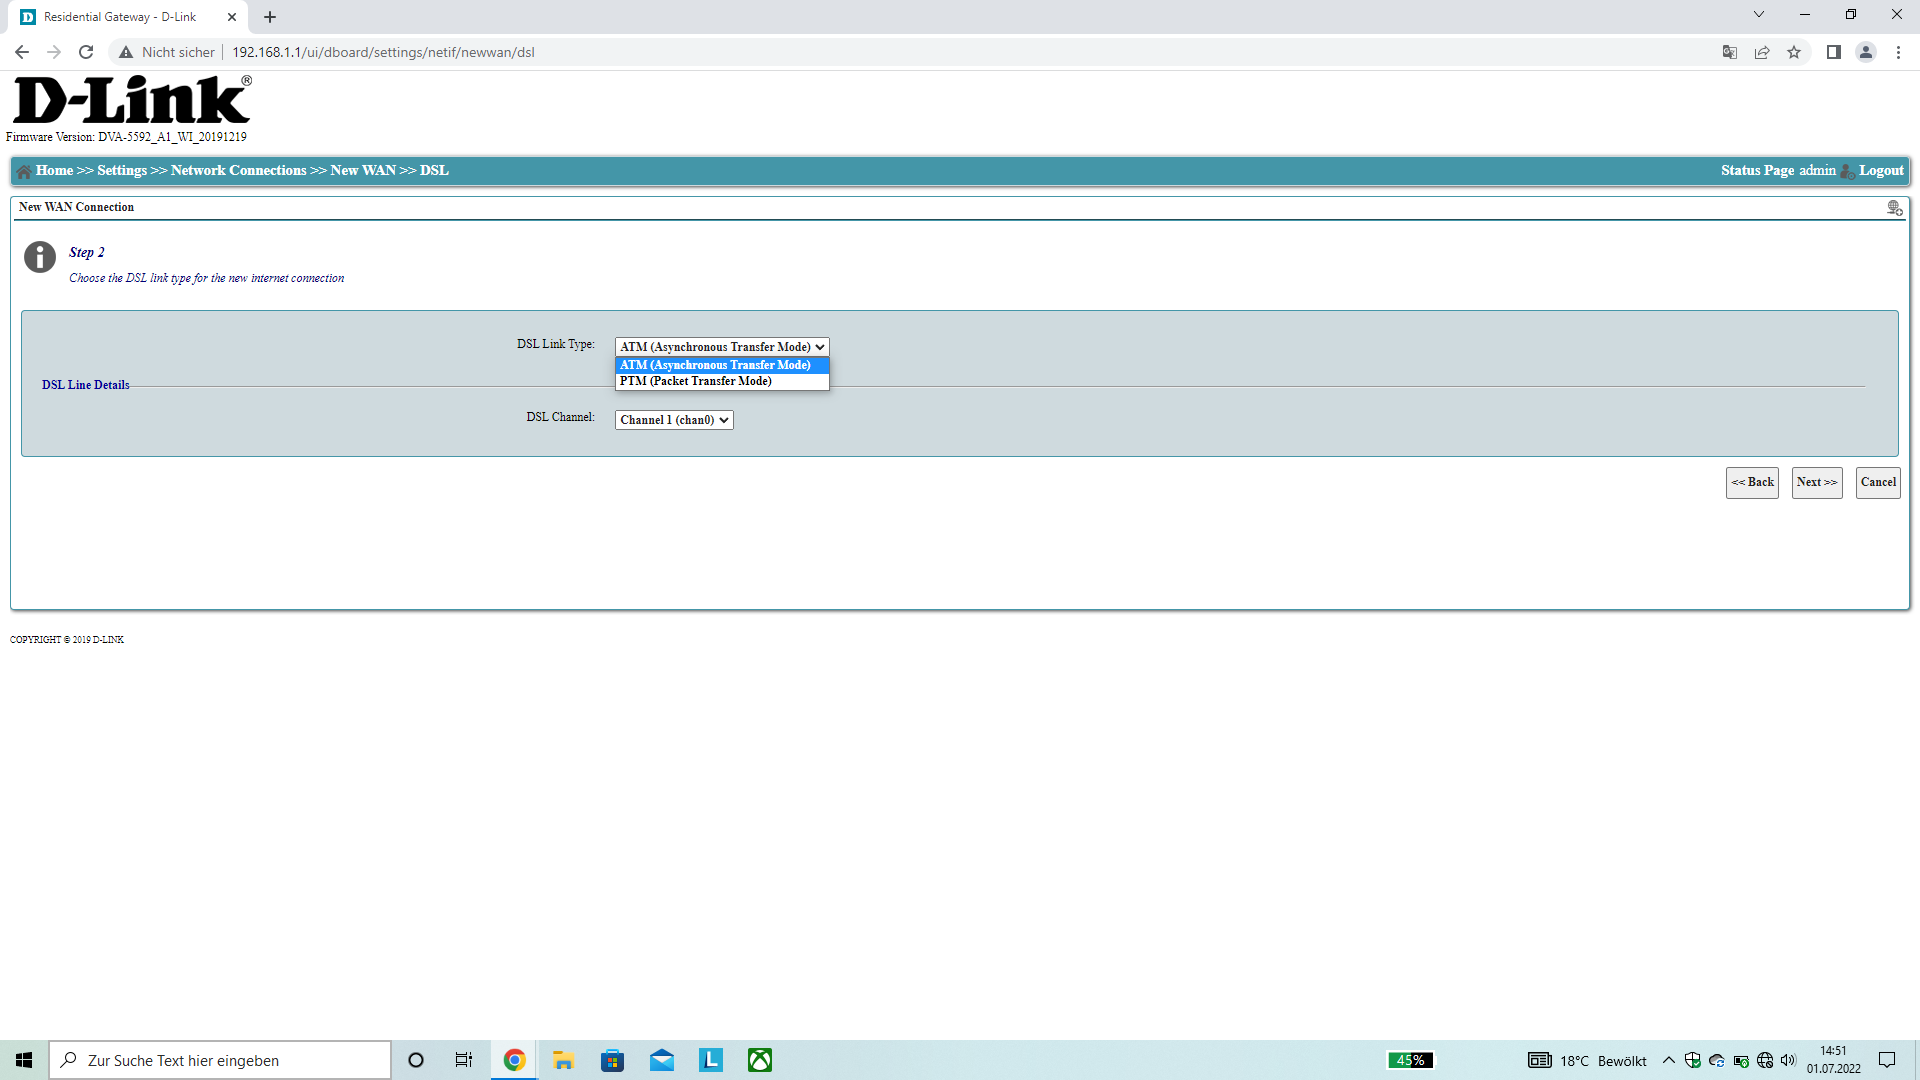Viewport: 1920px width, 1080px height.
Task: Click the share page icon in address bar
Action: click(1762, 52)
